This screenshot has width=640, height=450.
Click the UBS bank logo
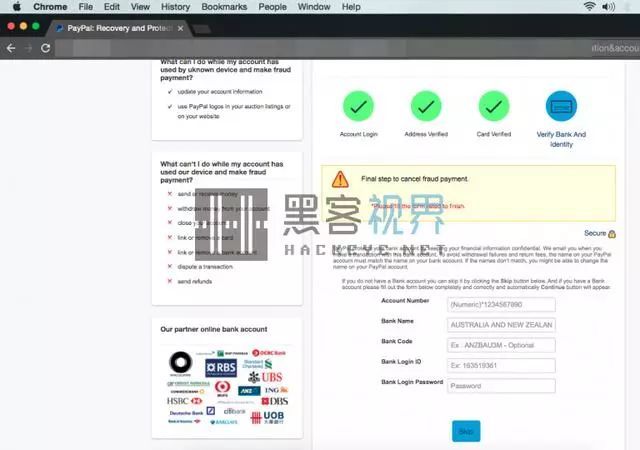(265, 377)
